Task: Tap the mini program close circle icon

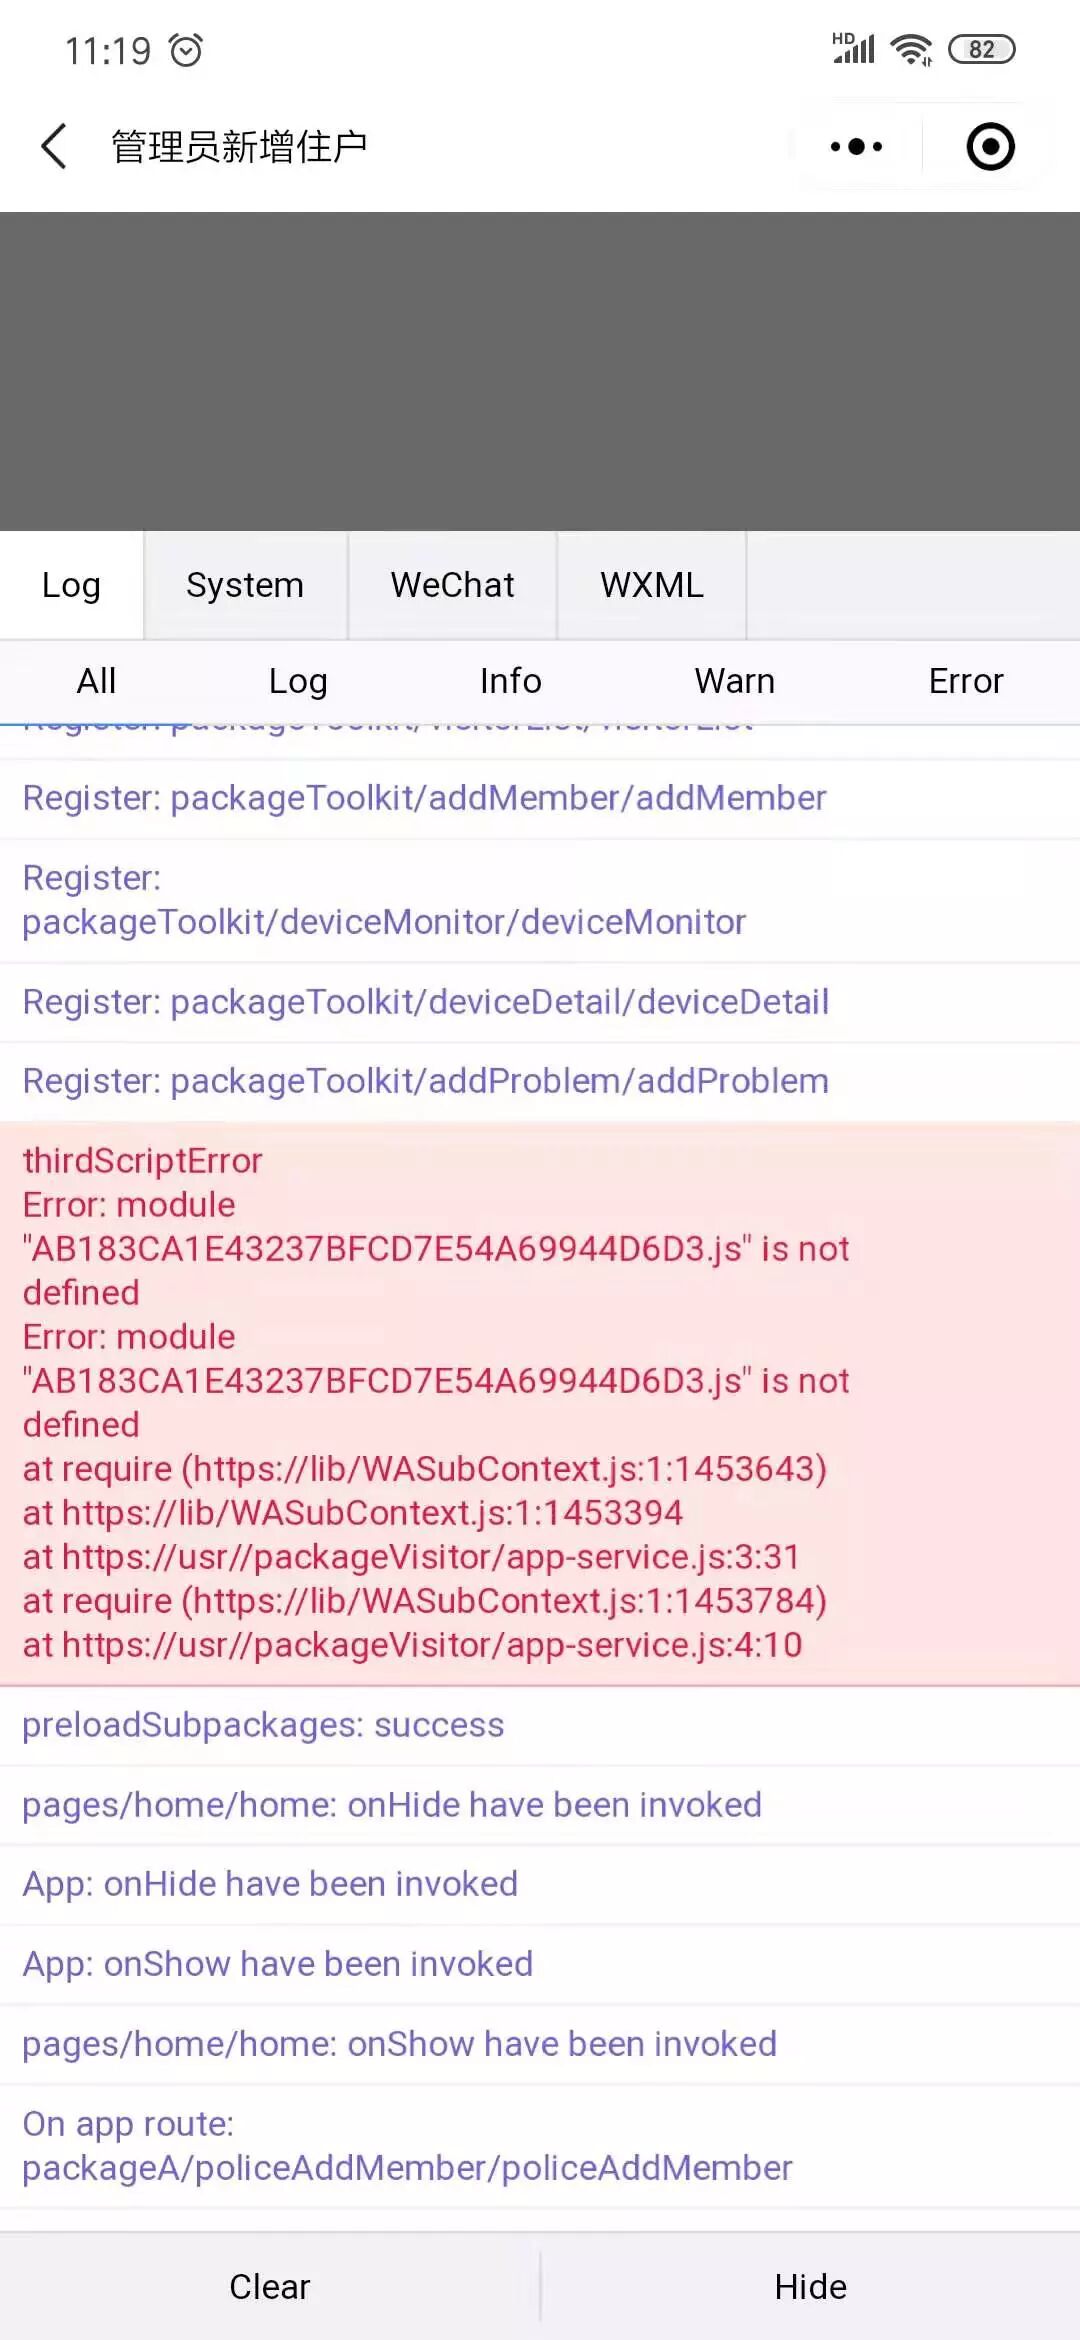Action: click(990, 147)
